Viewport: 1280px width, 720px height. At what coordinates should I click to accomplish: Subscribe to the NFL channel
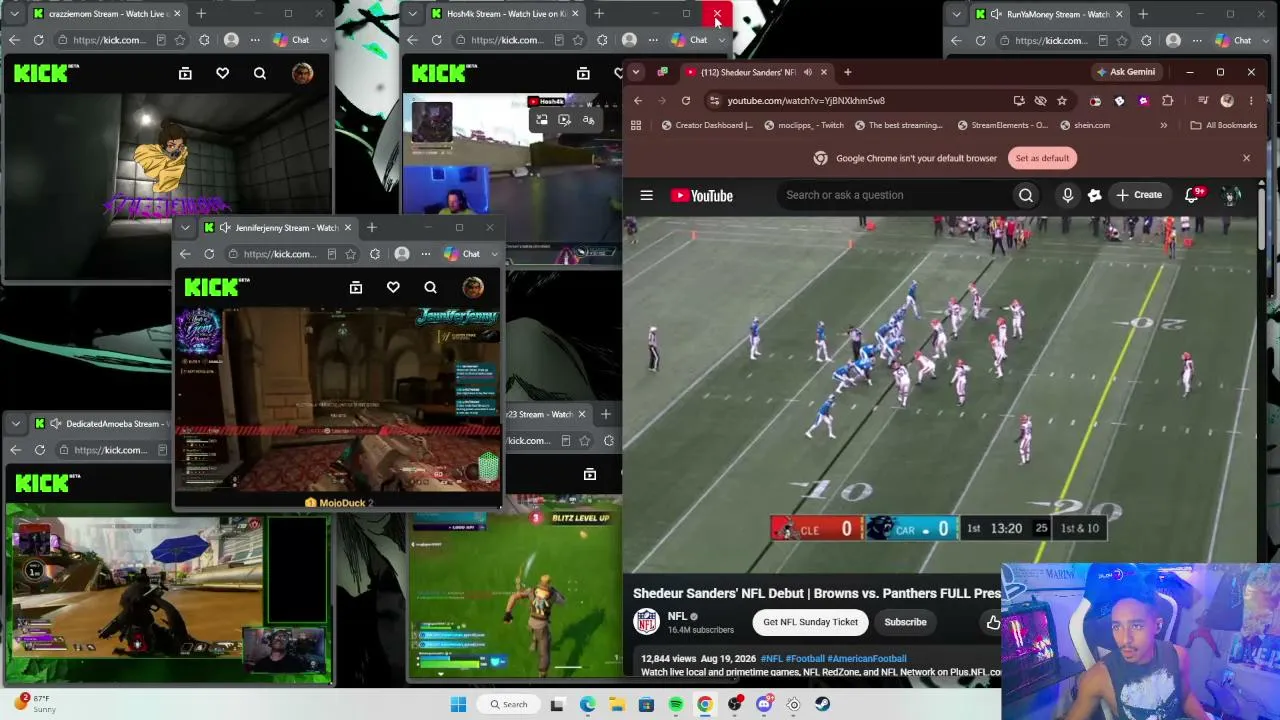(x=905, y=622)
